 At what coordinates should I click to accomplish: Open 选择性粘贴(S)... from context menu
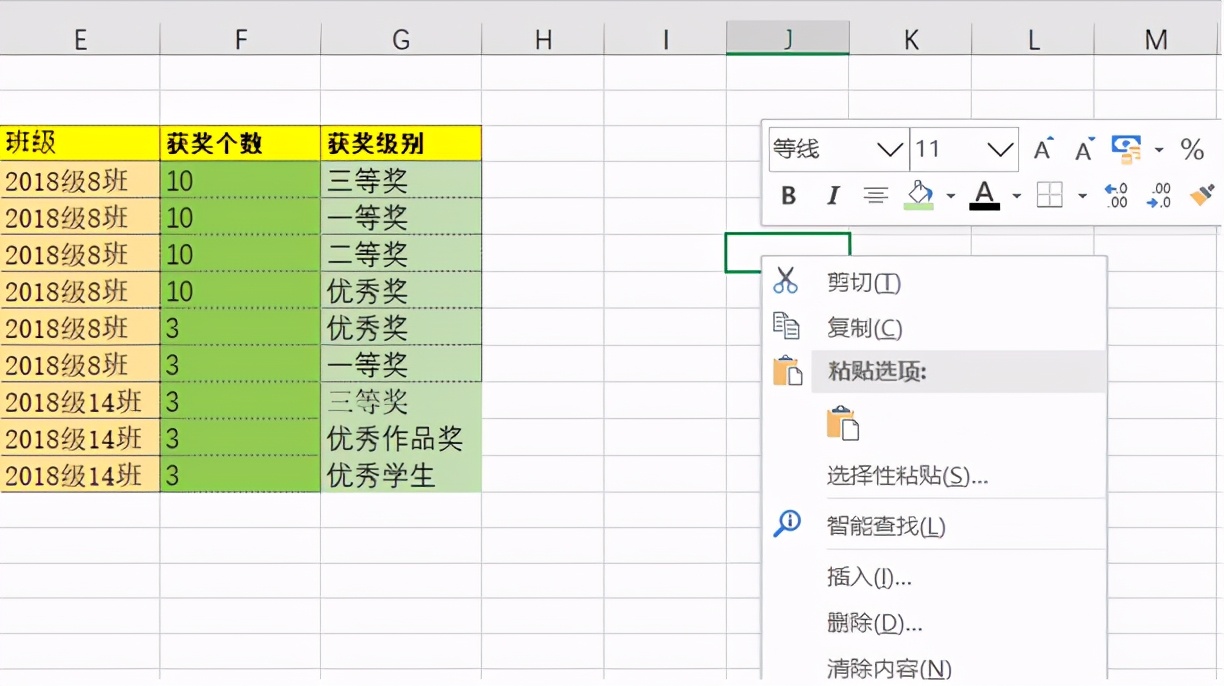click(935, 475)
